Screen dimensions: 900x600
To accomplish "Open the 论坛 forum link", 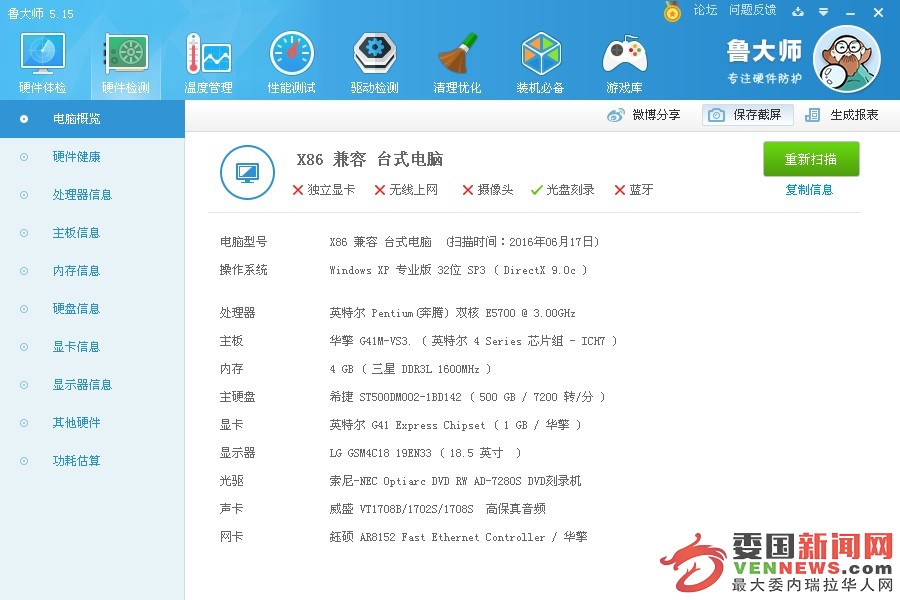I will point(705,10).
